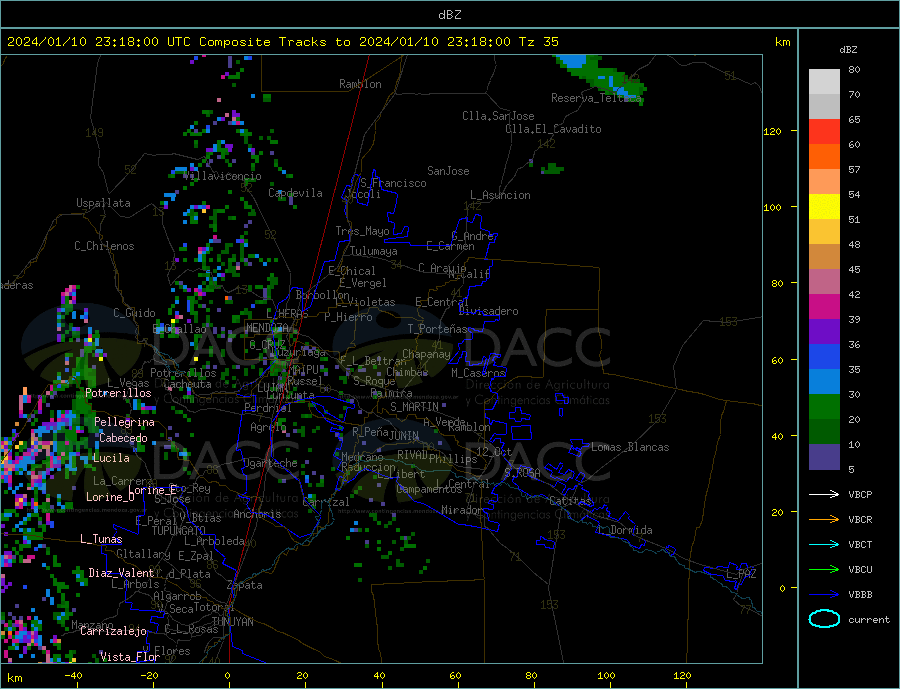
Task: Click the blue VBBB arrow in the legend
Action: [824, 594]
